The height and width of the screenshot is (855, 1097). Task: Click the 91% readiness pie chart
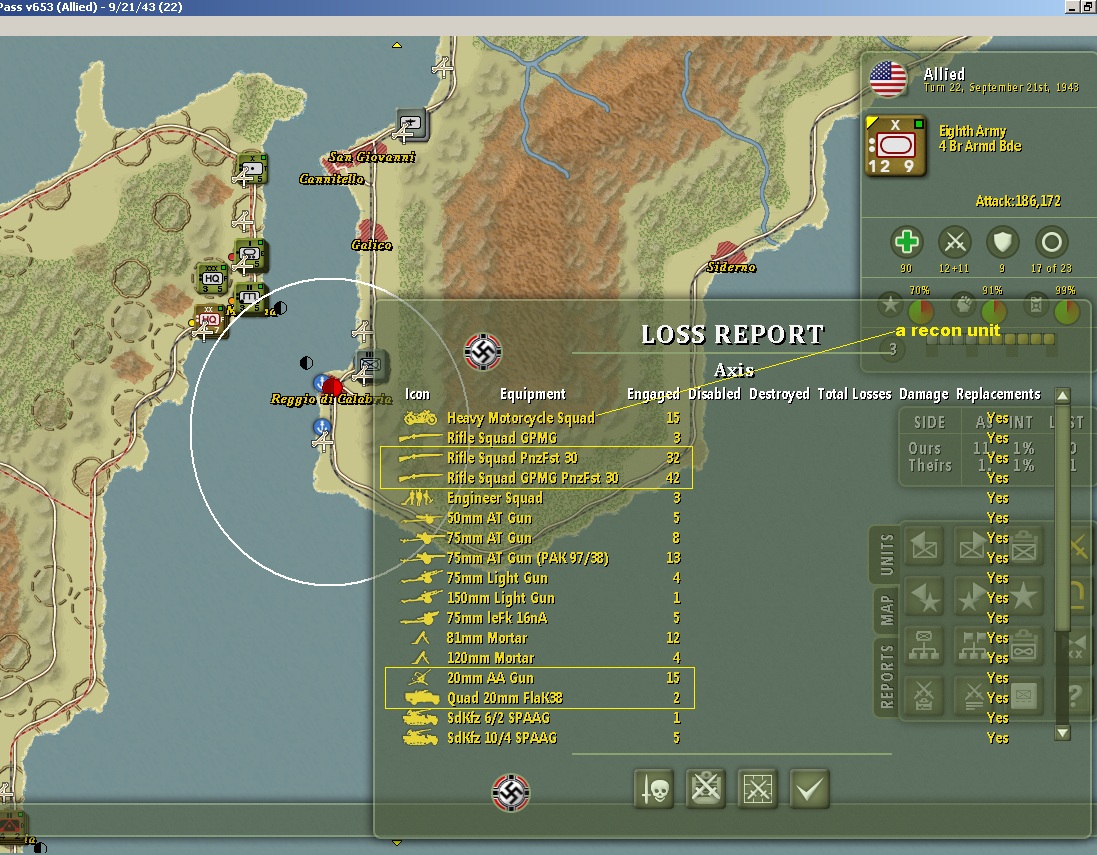[x=993, y=312]
